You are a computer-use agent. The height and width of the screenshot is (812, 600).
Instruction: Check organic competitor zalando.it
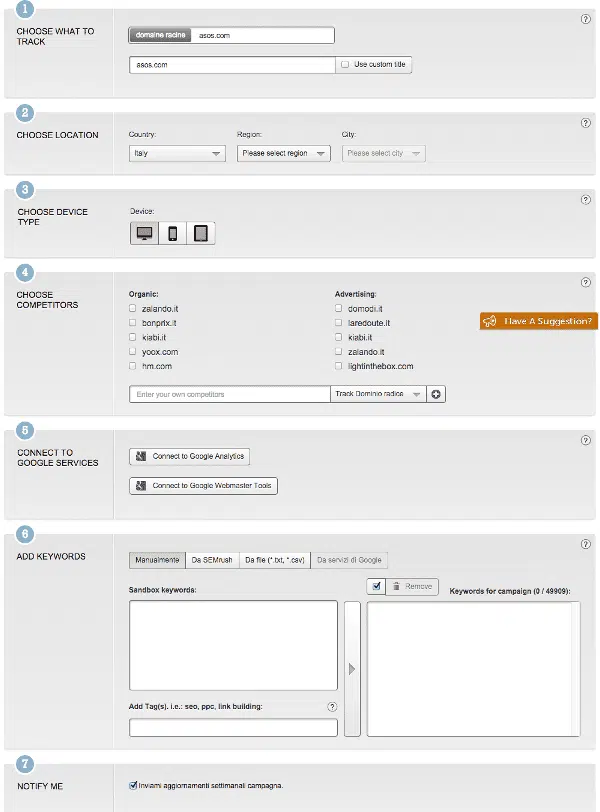133,308
